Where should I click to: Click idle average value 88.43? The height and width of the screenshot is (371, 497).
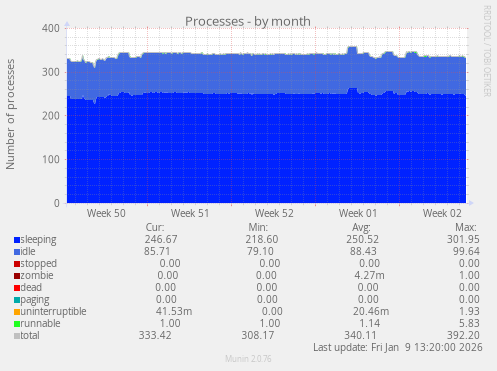point(363,251)
